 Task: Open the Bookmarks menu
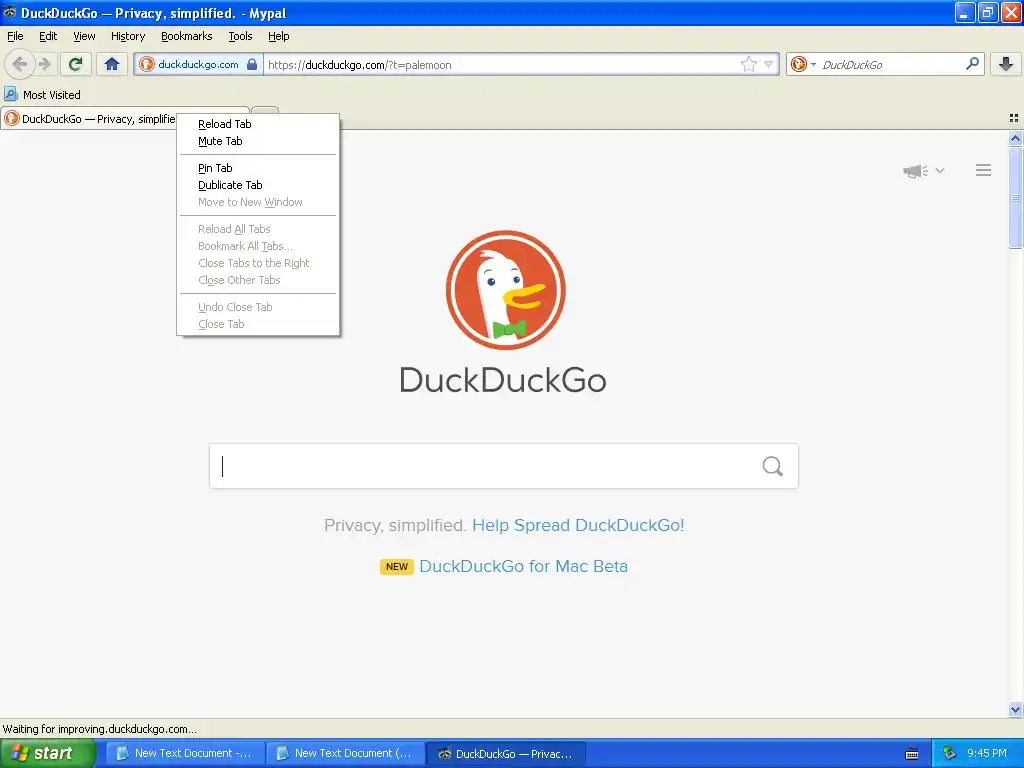(x=187, y=36)
